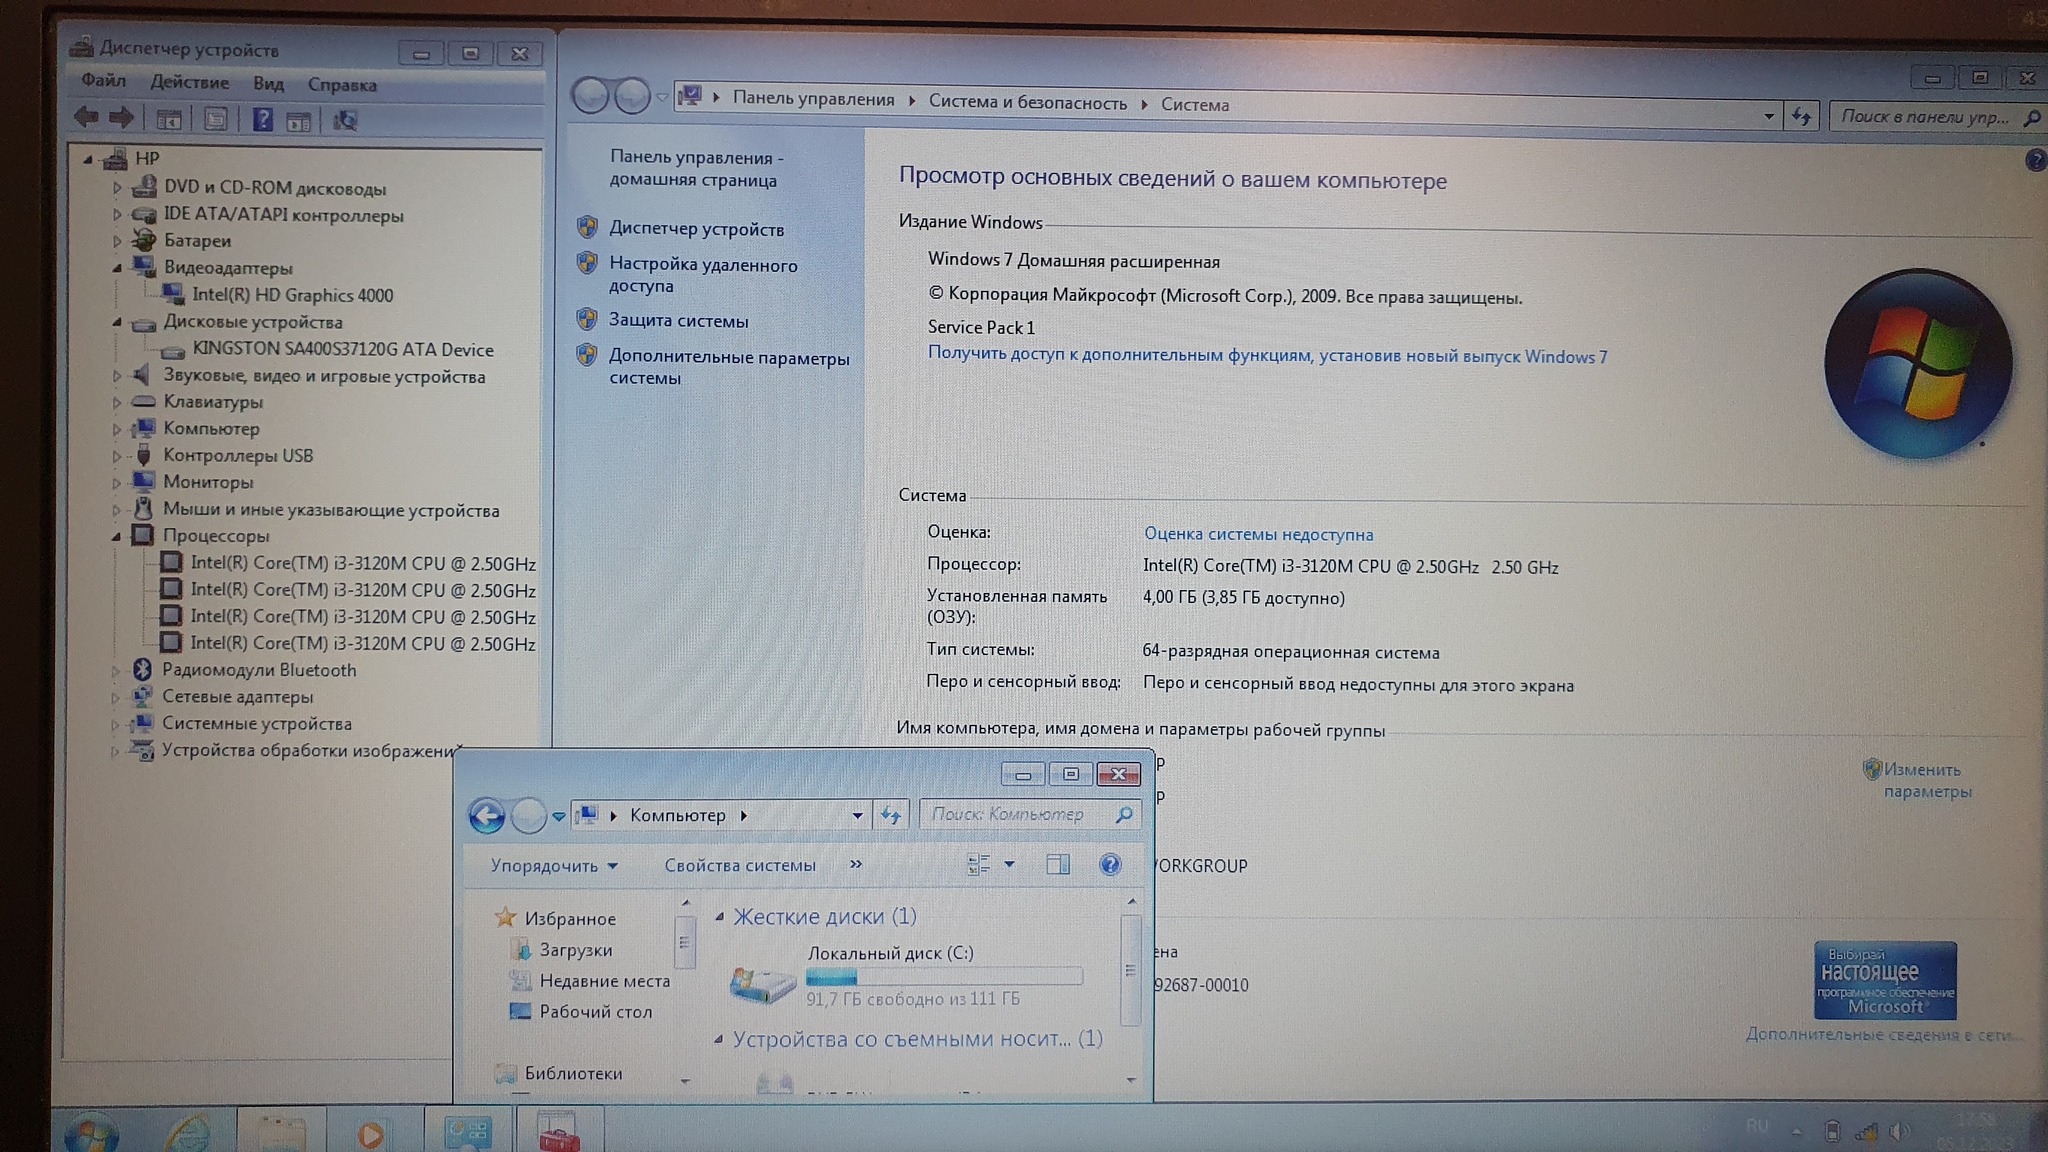Open Windows Media Player from the taskbar
This screenshot has height=1152, width=2048.
(371, 1134)
